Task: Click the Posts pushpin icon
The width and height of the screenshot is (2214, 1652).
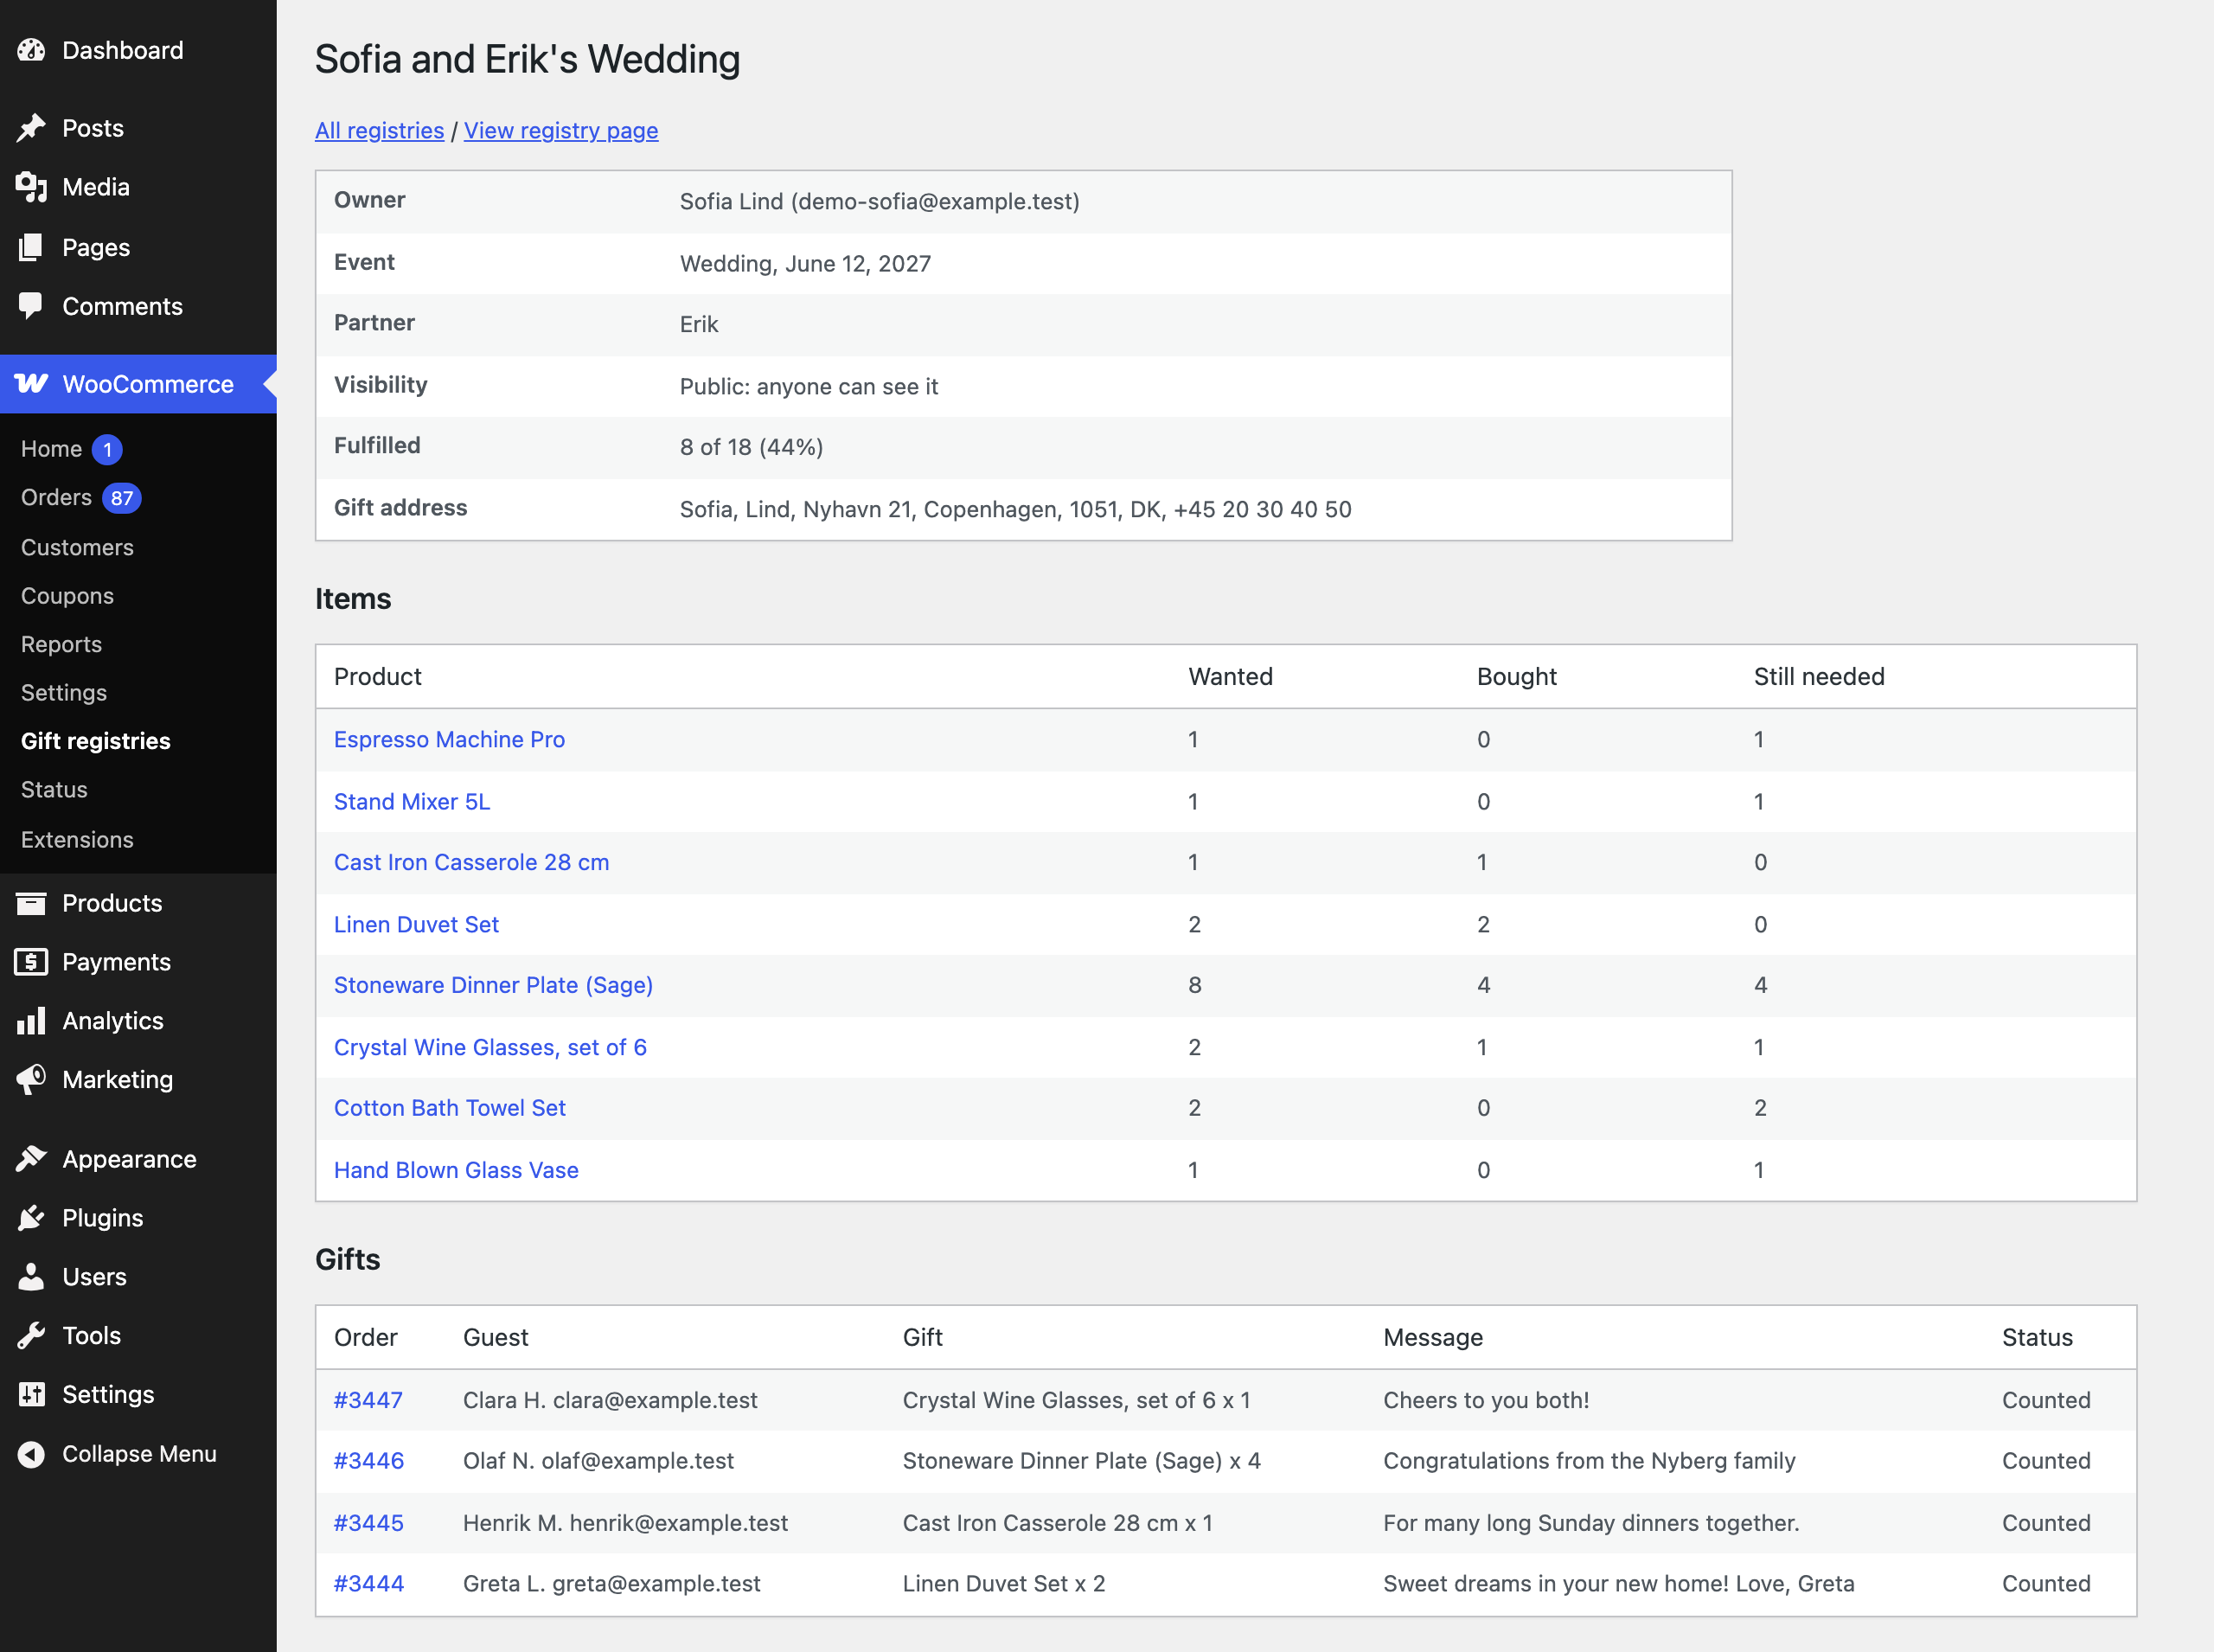Action: [31, 128]
